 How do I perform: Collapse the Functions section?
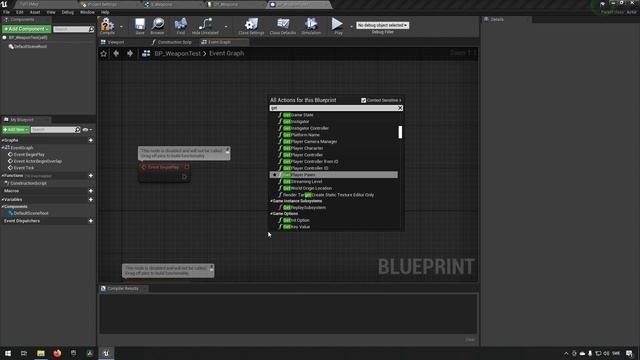coord(3,176)
